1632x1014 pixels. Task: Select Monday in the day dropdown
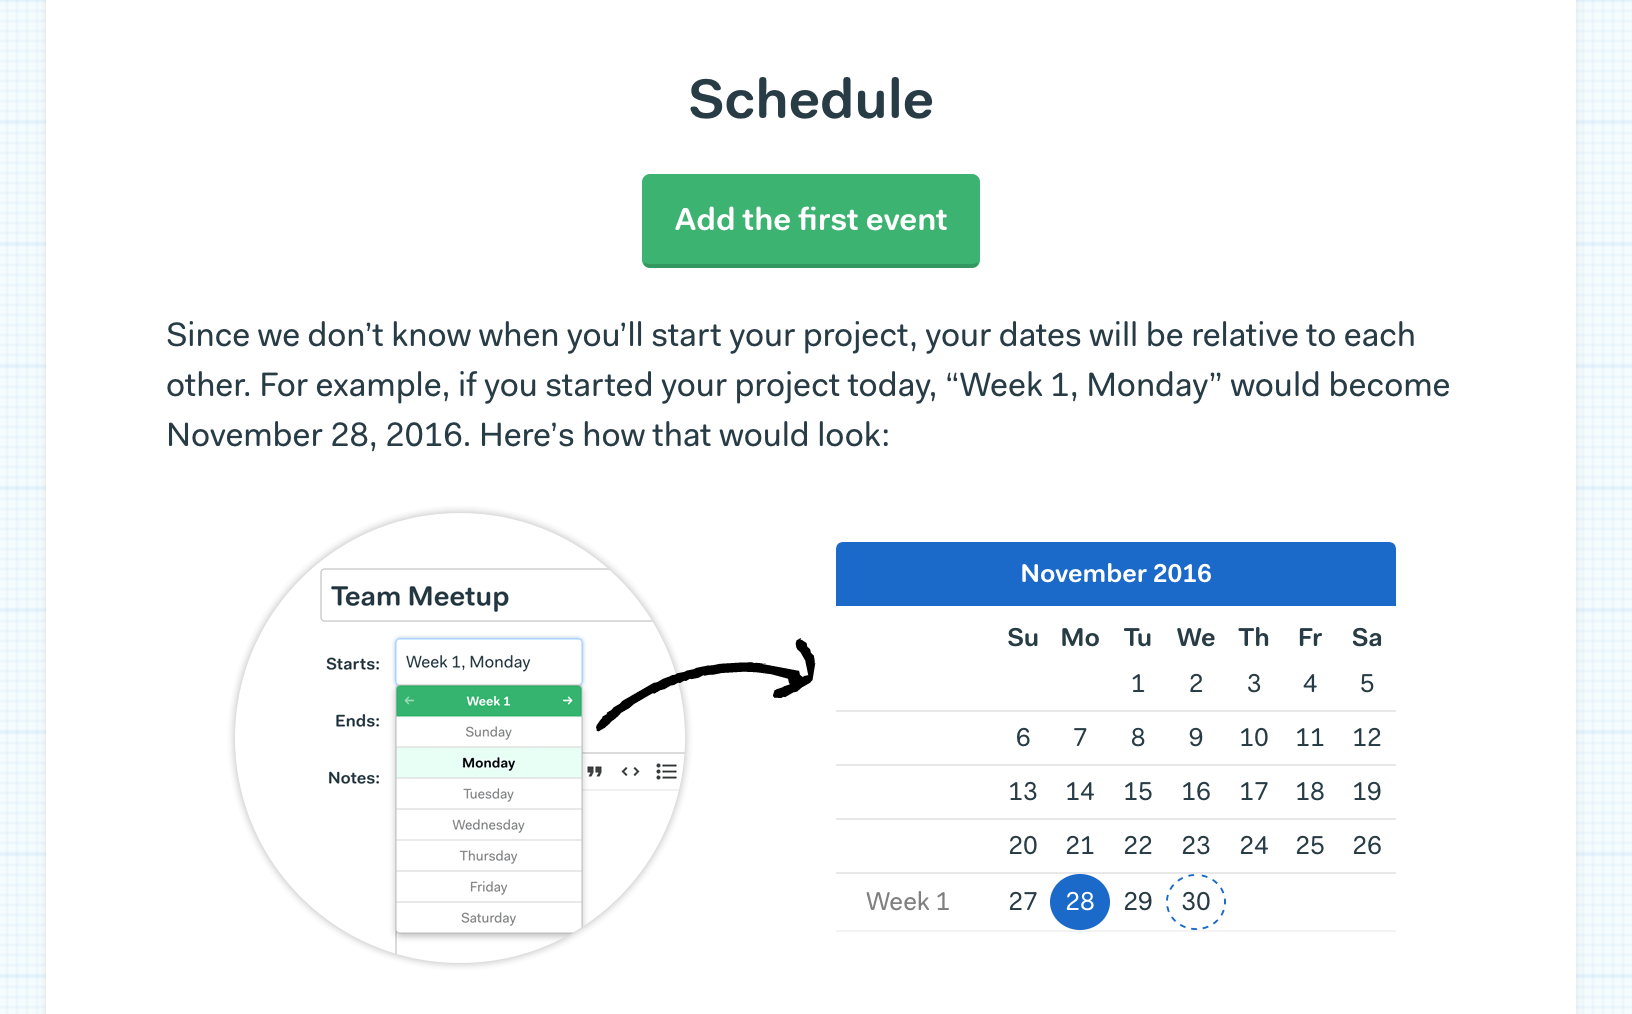(489, 763)
